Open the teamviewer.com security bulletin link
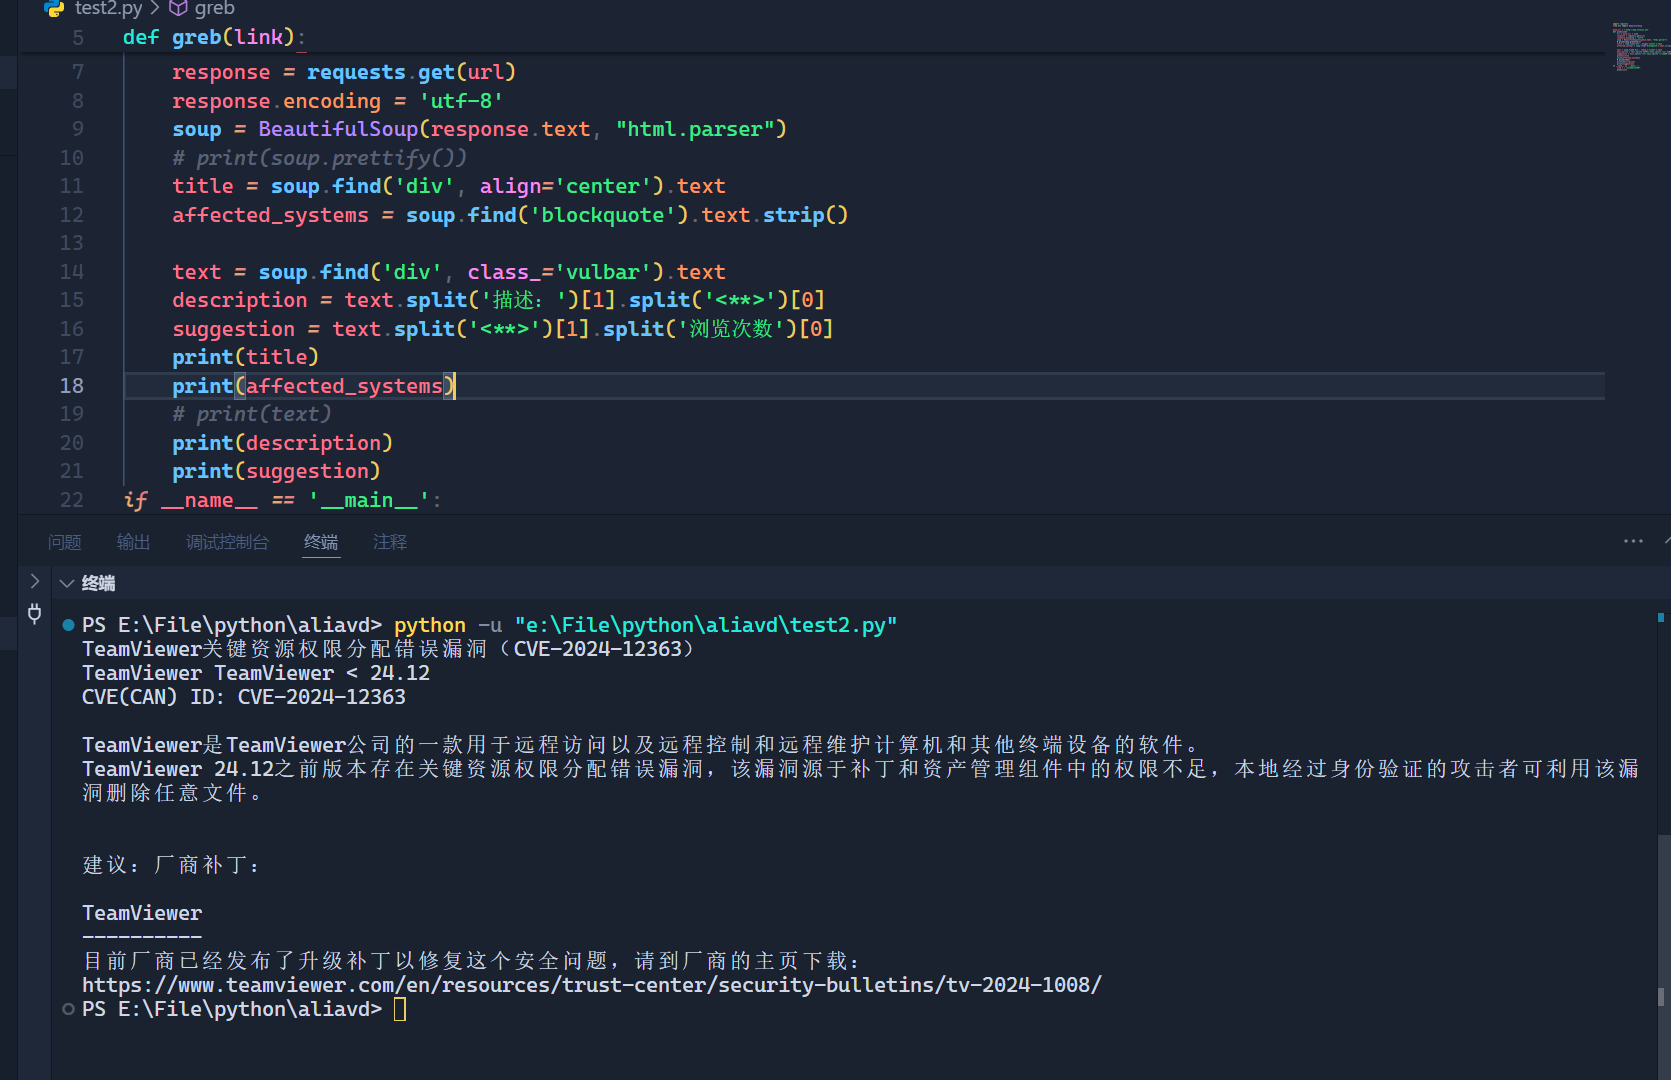This screenshot has height=1080, width=1671. point(592,985)
